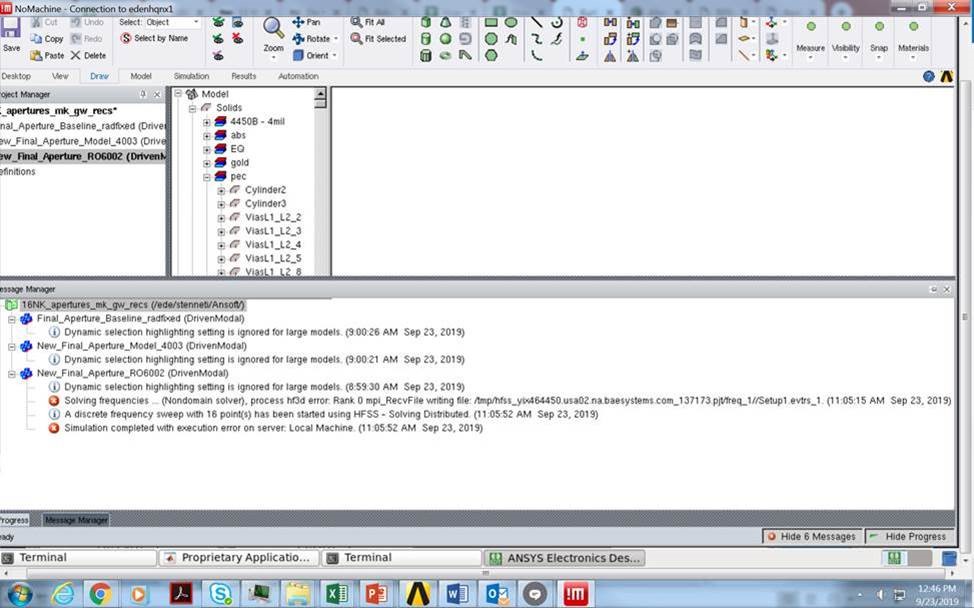This screenshot has height=608, width=974.
Task: Open ANSYS Electronics Desktop from the taskbar
Action: coord(565,557)
